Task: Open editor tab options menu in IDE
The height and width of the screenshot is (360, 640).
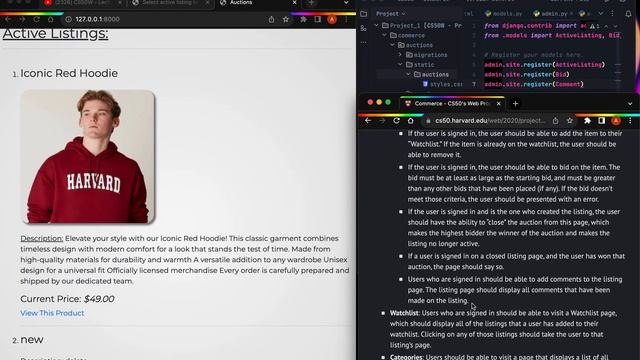Action: [x=612, y=14]
